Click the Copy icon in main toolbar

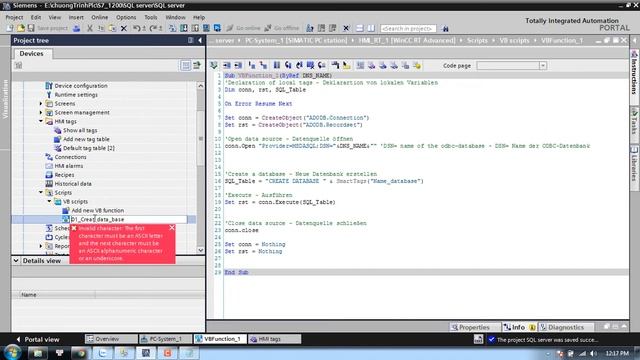(101, 28)
